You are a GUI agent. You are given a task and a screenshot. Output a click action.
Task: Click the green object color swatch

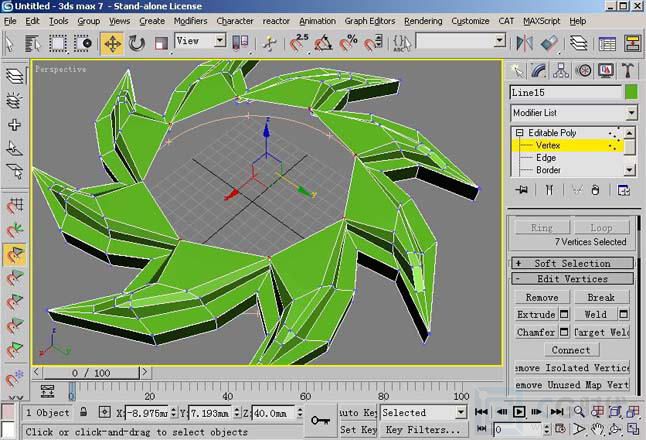click(631, 92)
